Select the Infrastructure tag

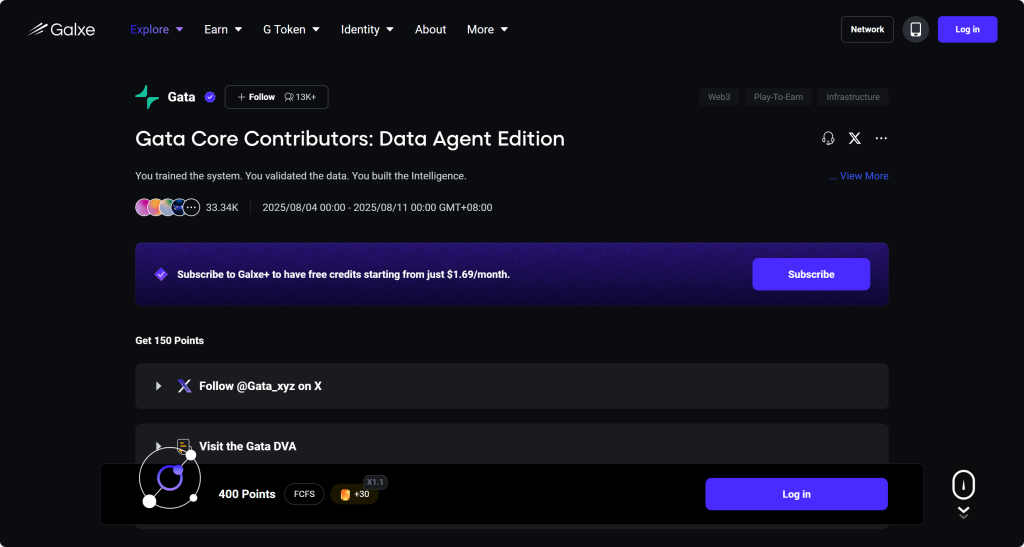[853, 97]
